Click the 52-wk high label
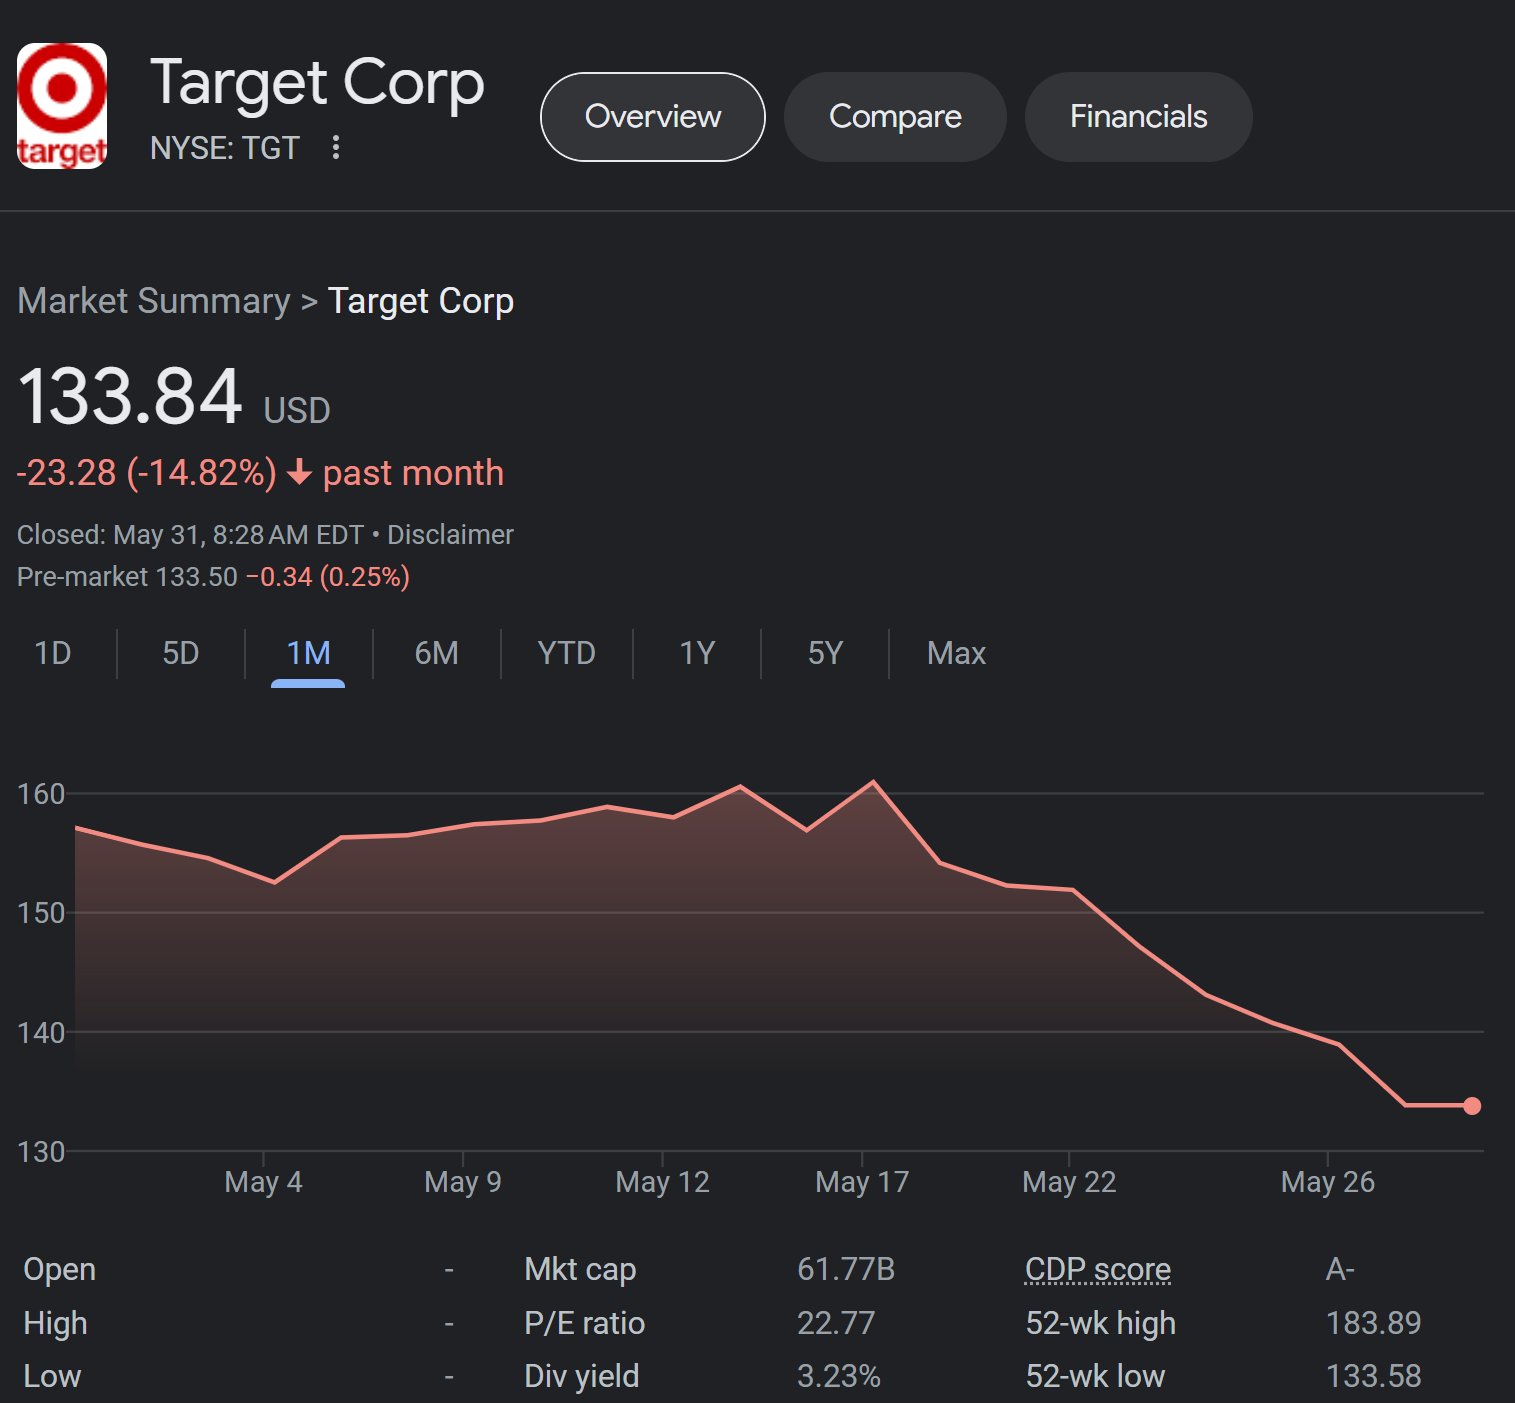Screen dimensions: 1515x1403 tap(1101, 1323)
